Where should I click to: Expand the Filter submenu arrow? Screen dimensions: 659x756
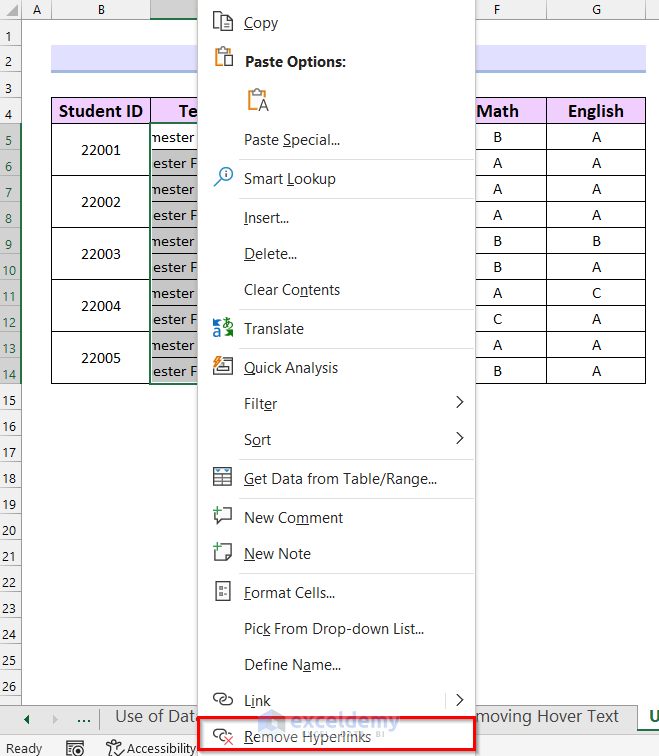[459, 403]
